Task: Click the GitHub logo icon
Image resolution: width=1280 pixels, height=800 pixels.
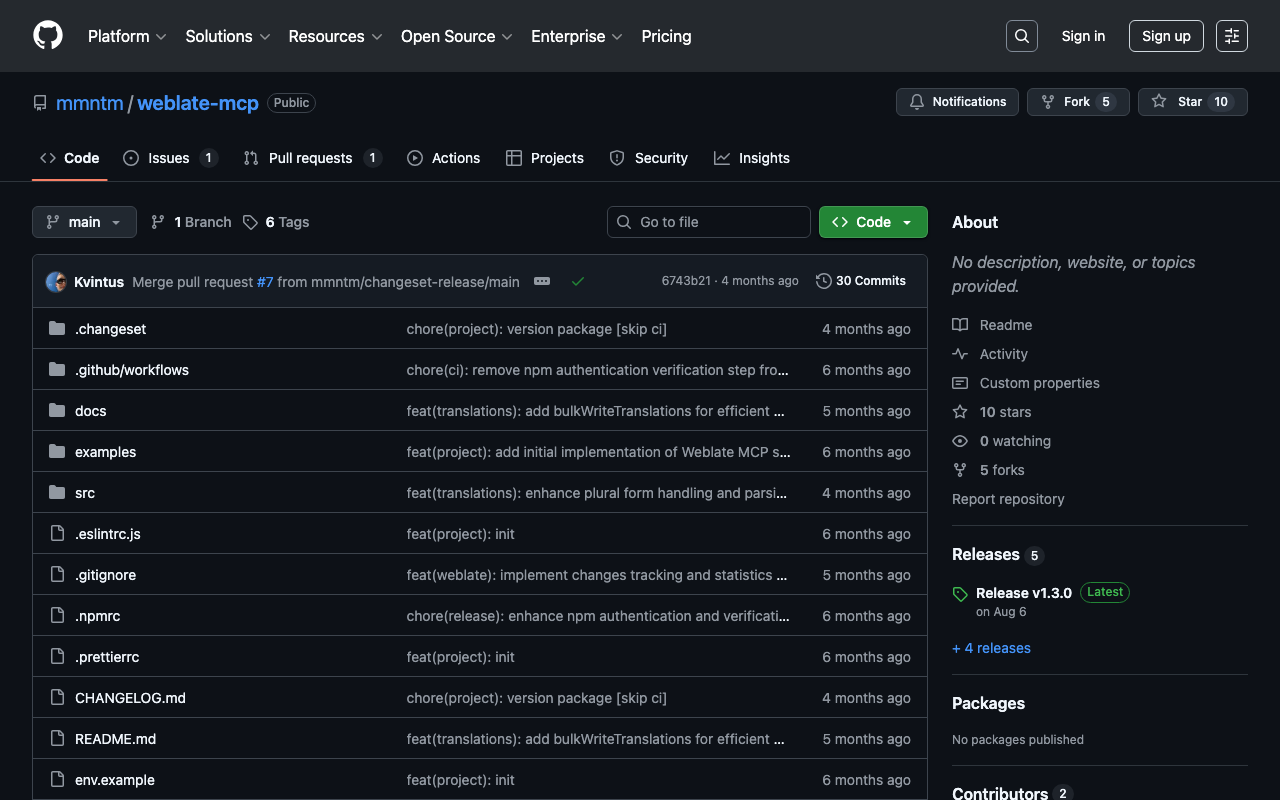Action: (48, 36)
